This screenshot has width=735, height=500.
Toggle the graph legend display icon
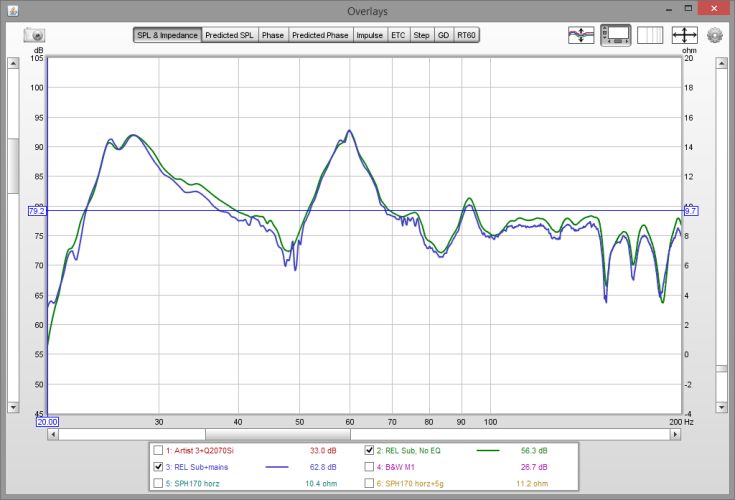(x=614, y=35)
